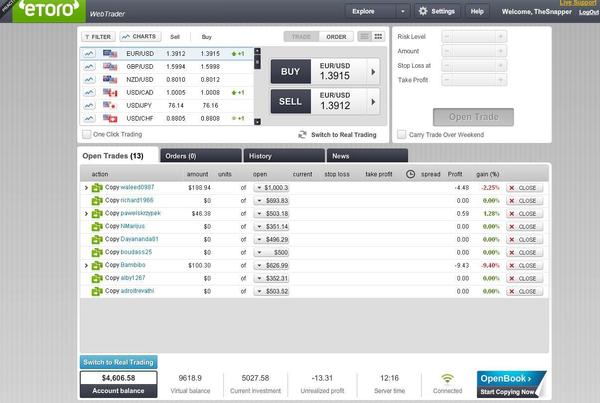Tick the Carry Trade Over Weekend checkbox
Screen dimensions: 600x403
tap(401, 134)
